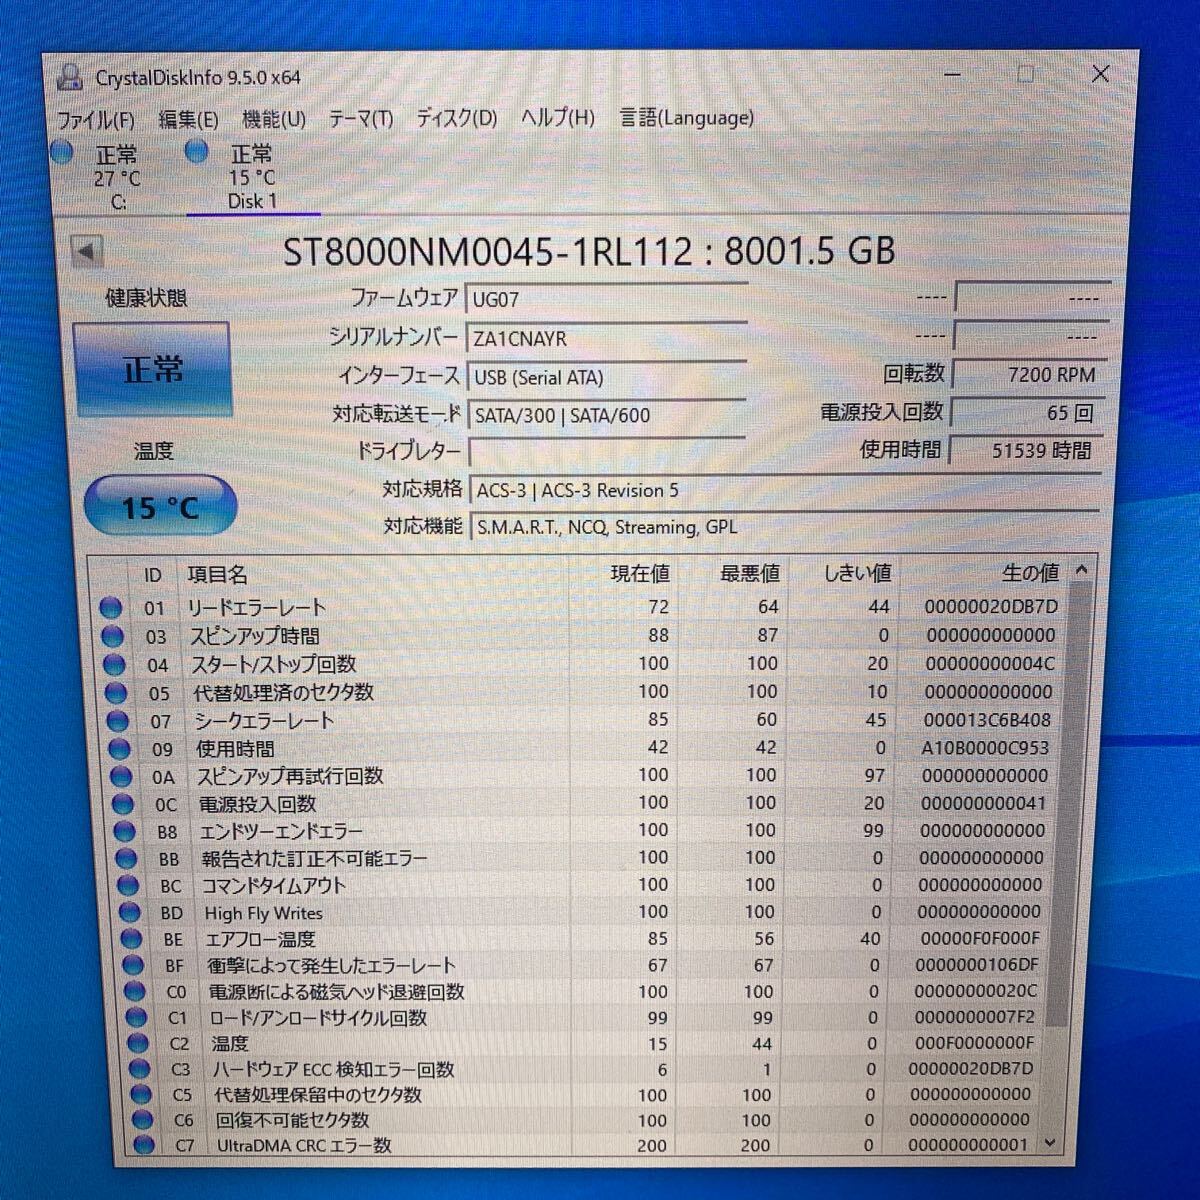Screen dimensions: 1200x1200
Task: Click raw value A10B0000C953 in 使用時間 row
Action: pyautogui.click(x=984, y=747)
